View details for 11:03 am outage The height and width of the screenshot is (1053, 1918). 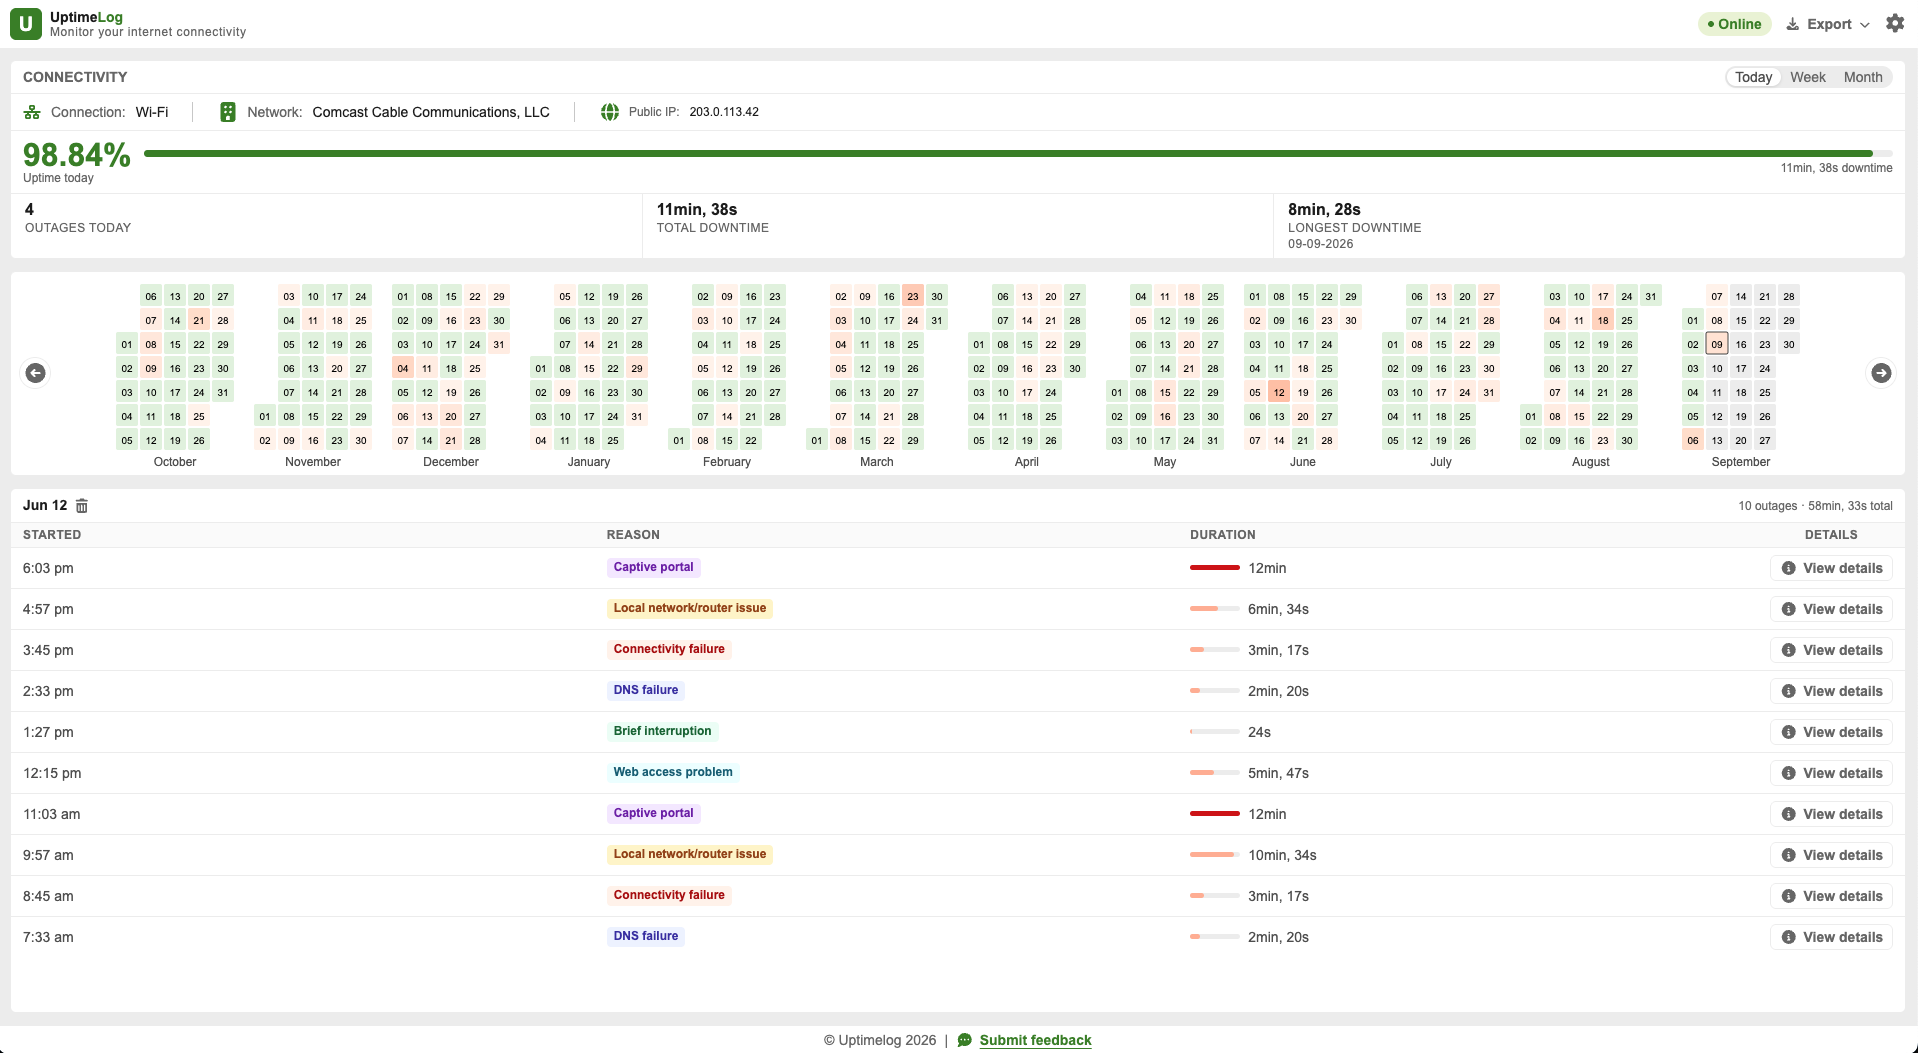pyautogui.click(x=1831, y=814)
